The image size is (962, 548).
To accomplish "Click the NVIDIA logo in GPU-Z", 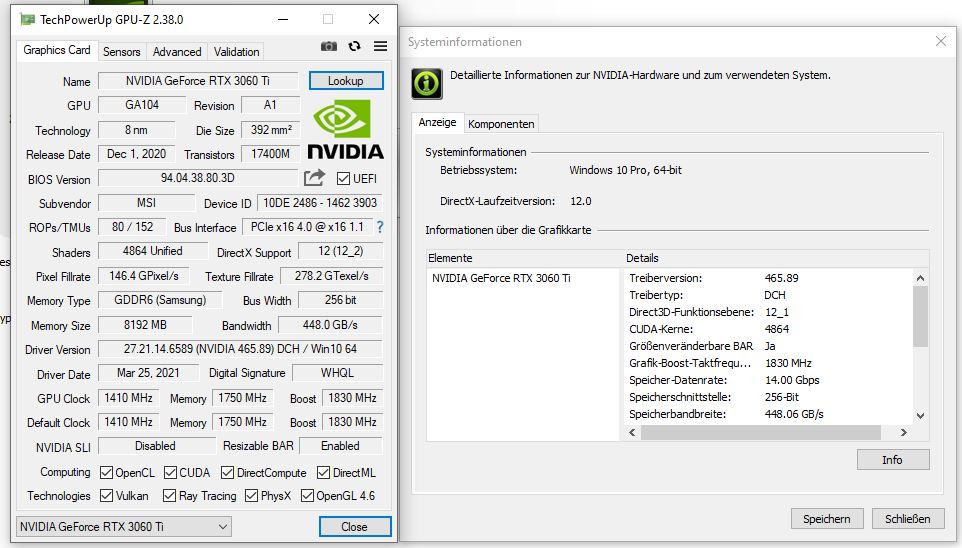I will [345, 129].
